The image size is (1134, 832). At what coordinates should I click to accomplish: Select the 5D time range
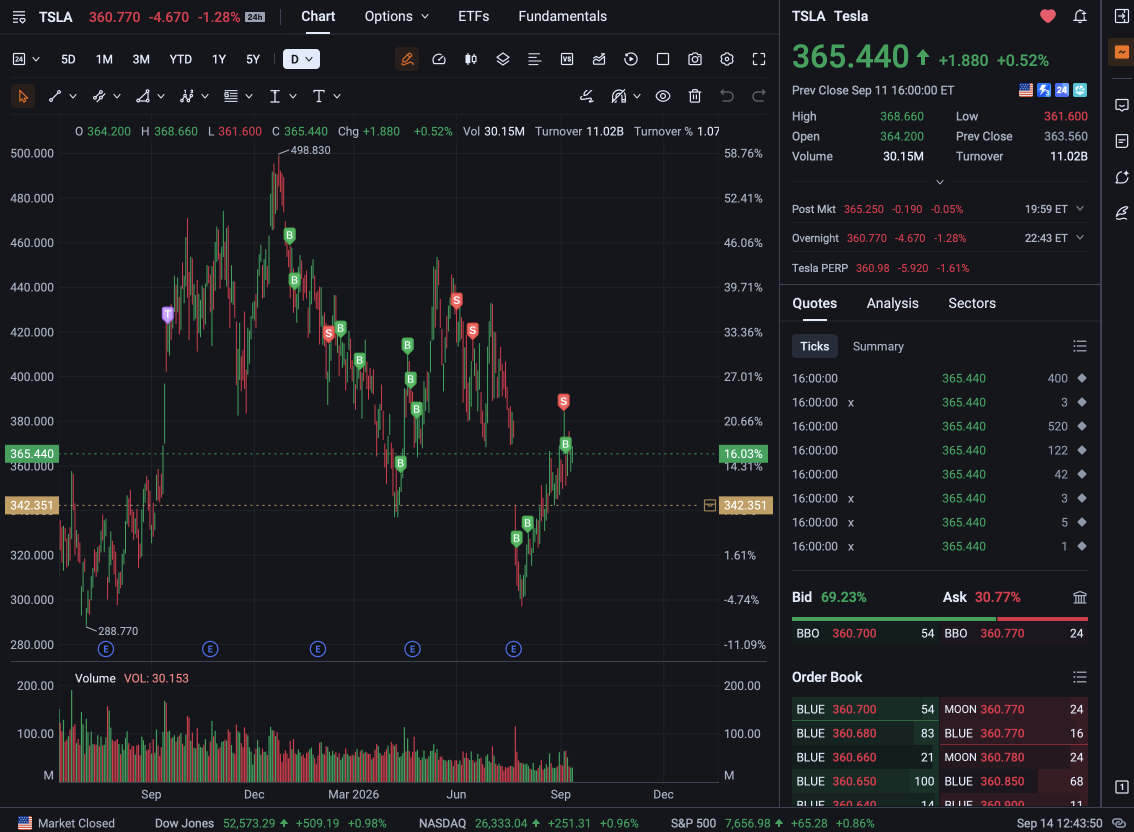click(x=68, y=59)
